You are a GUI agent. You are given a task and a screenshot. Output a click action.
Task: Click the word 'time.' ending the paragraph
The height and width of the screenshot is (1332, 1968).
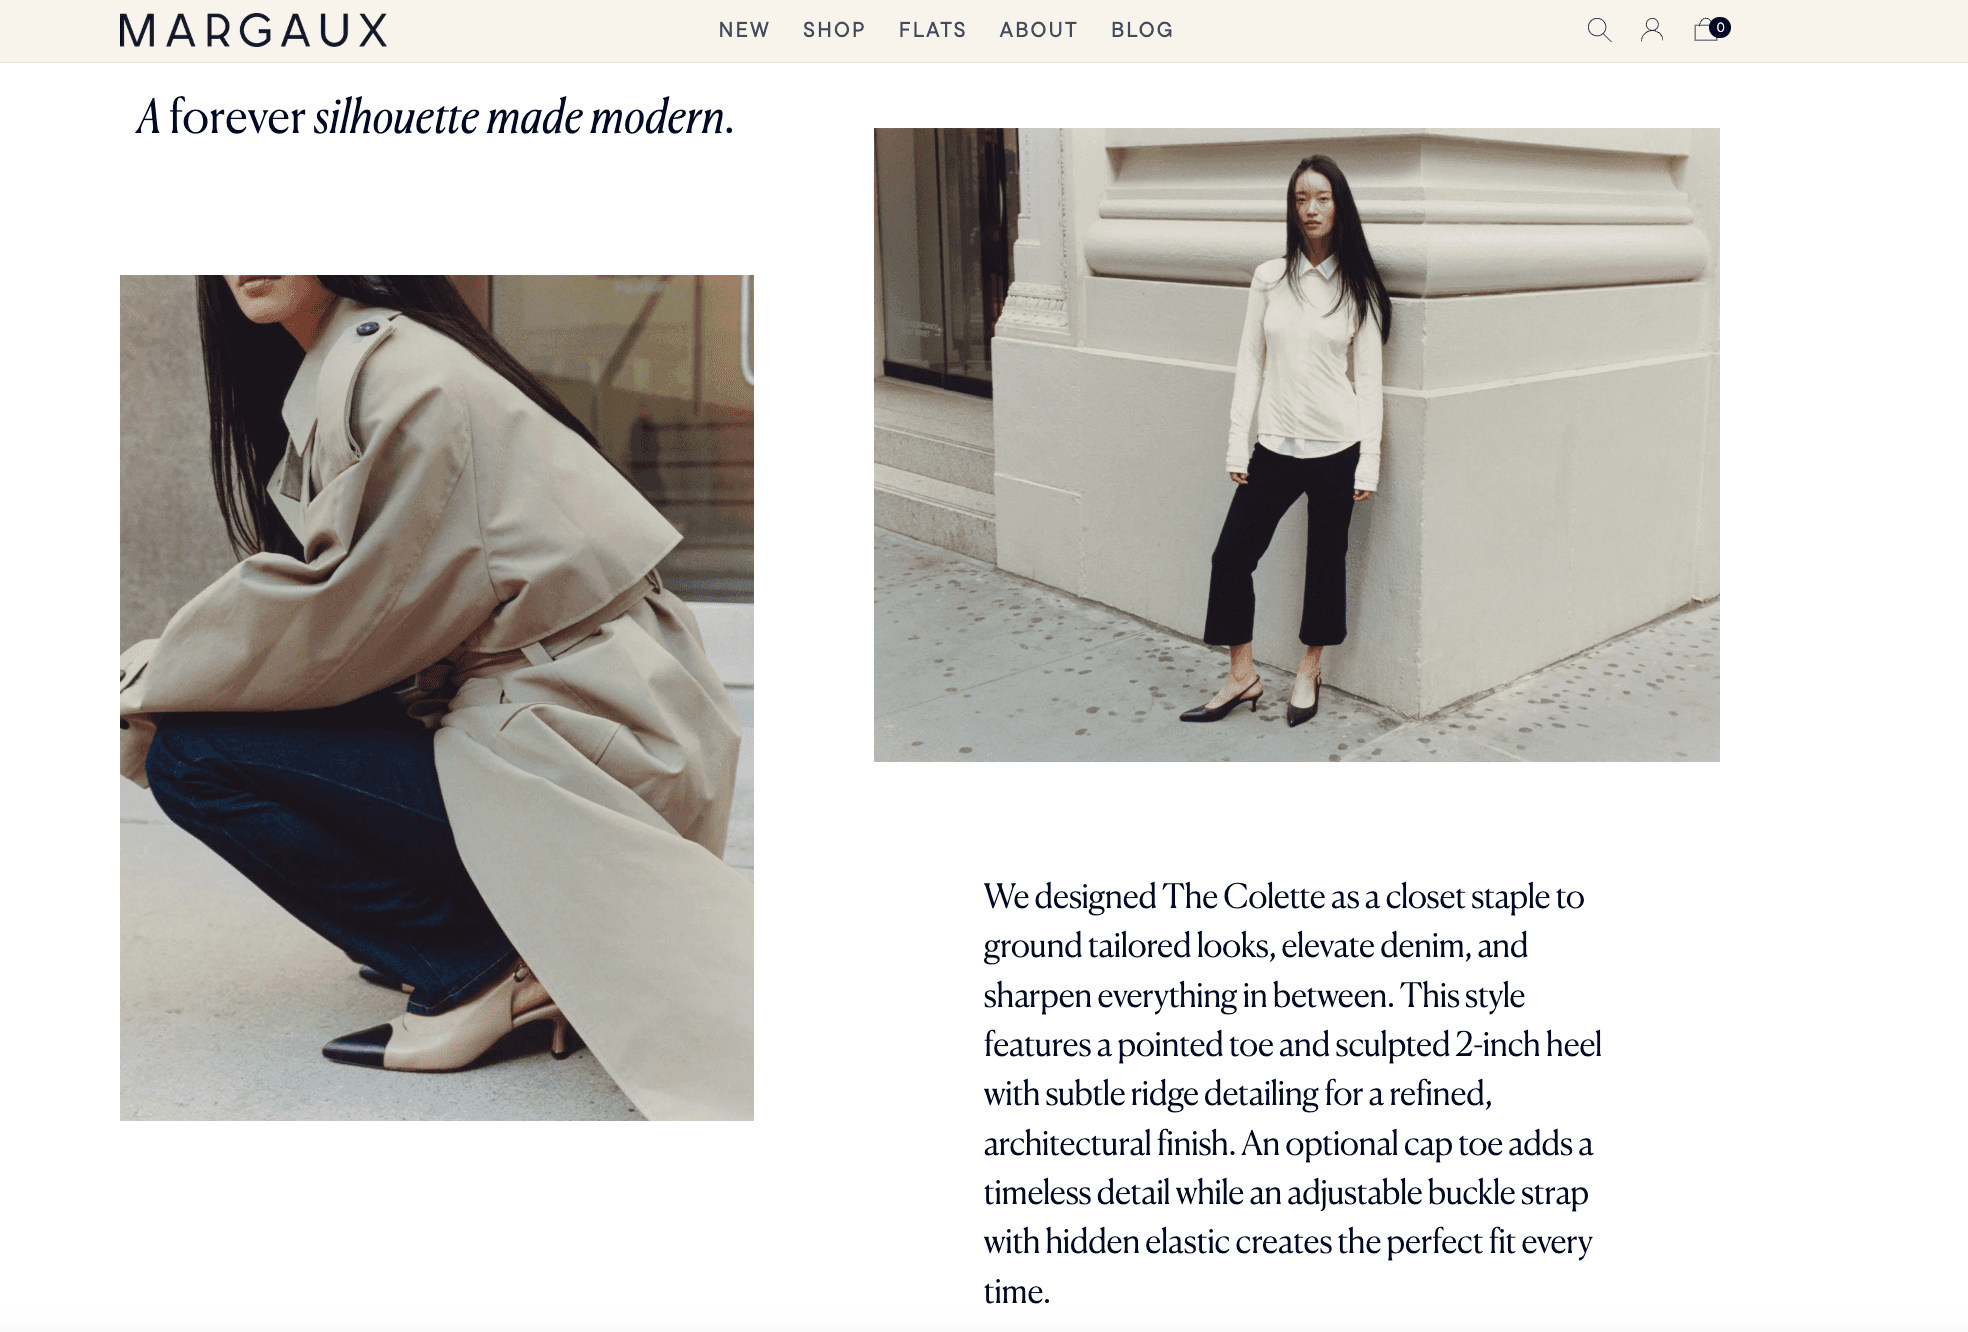(1016, 1291)
